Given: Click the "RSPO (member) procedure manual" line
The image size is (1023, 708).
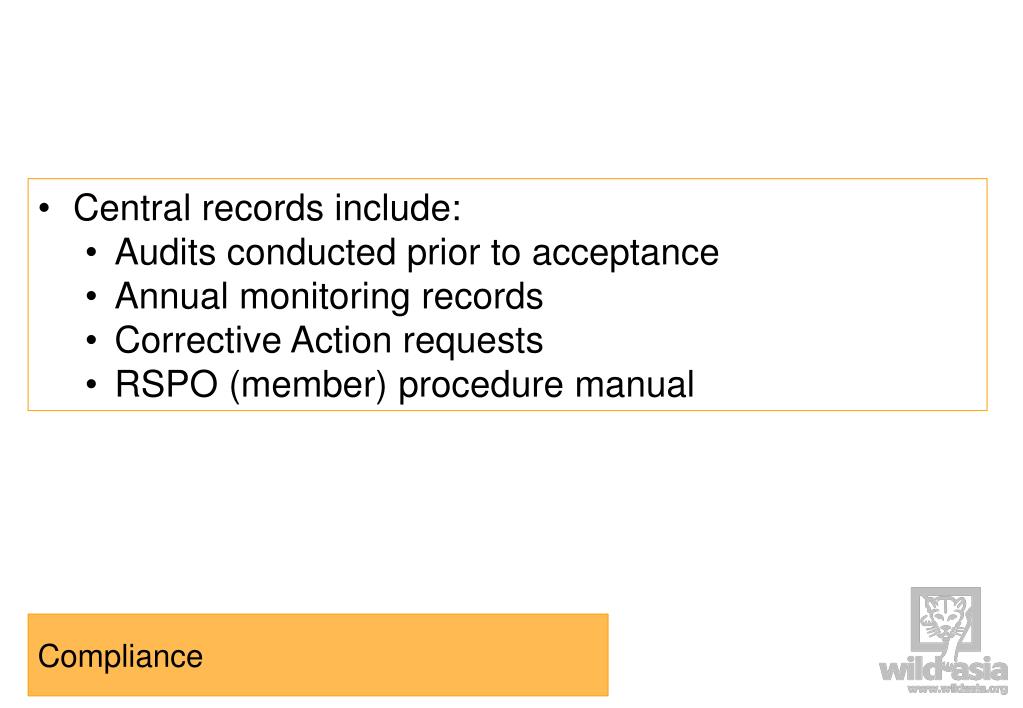Looking at the screenshot, I should 405,384.
